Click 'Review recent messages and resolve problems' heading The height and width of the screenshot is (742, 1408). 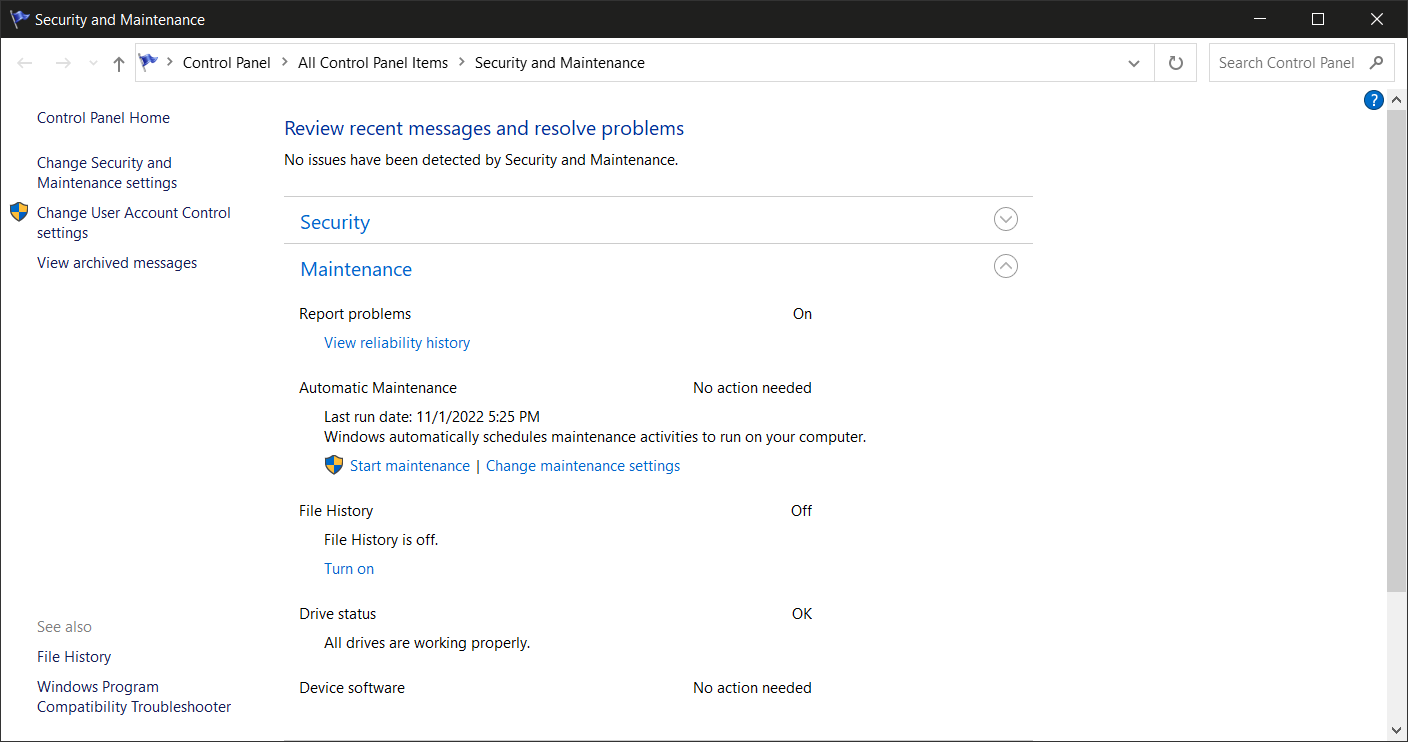[x=484, y=128]
